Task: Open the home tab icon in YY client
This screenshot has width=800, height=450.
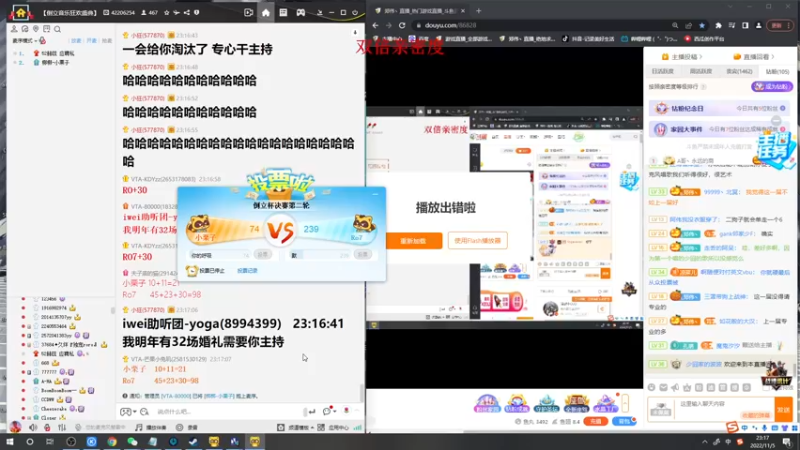Action: click(266, 13)
